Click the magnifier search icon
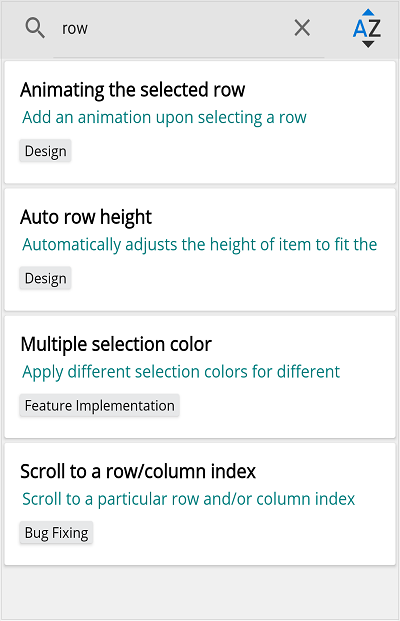 [x=35, y=29]
